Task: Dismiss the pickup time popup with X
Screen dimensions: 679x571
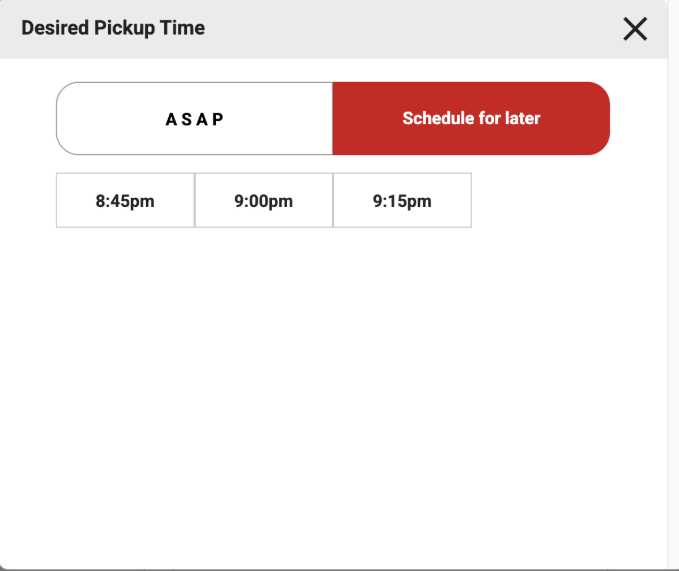Action: (635, 29)
